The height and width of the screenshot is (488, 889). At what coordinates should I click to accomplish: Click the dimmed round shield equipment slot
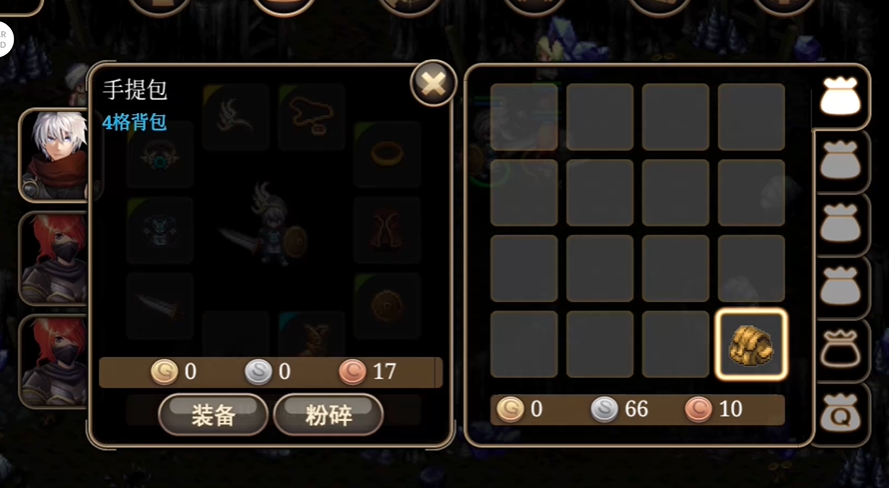pos(387,306)
